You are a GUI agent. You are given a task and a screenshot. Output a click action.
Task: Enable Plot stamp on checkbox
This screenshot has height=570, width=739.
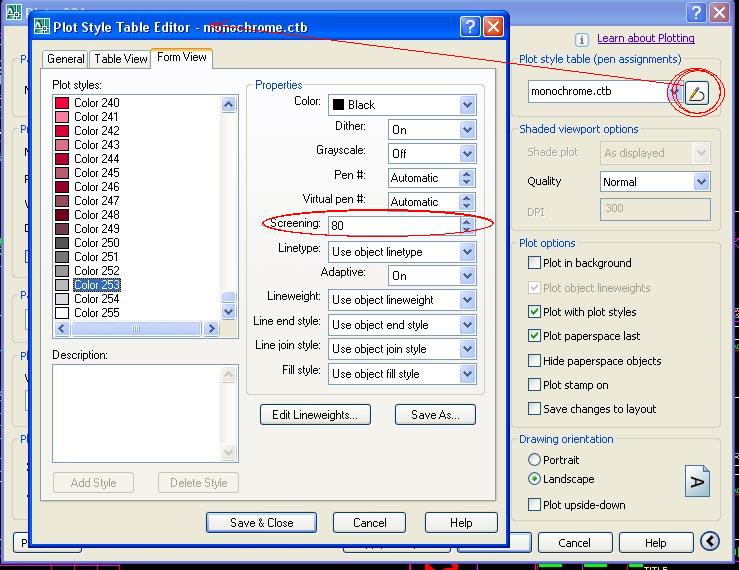(x=534, y=385)
